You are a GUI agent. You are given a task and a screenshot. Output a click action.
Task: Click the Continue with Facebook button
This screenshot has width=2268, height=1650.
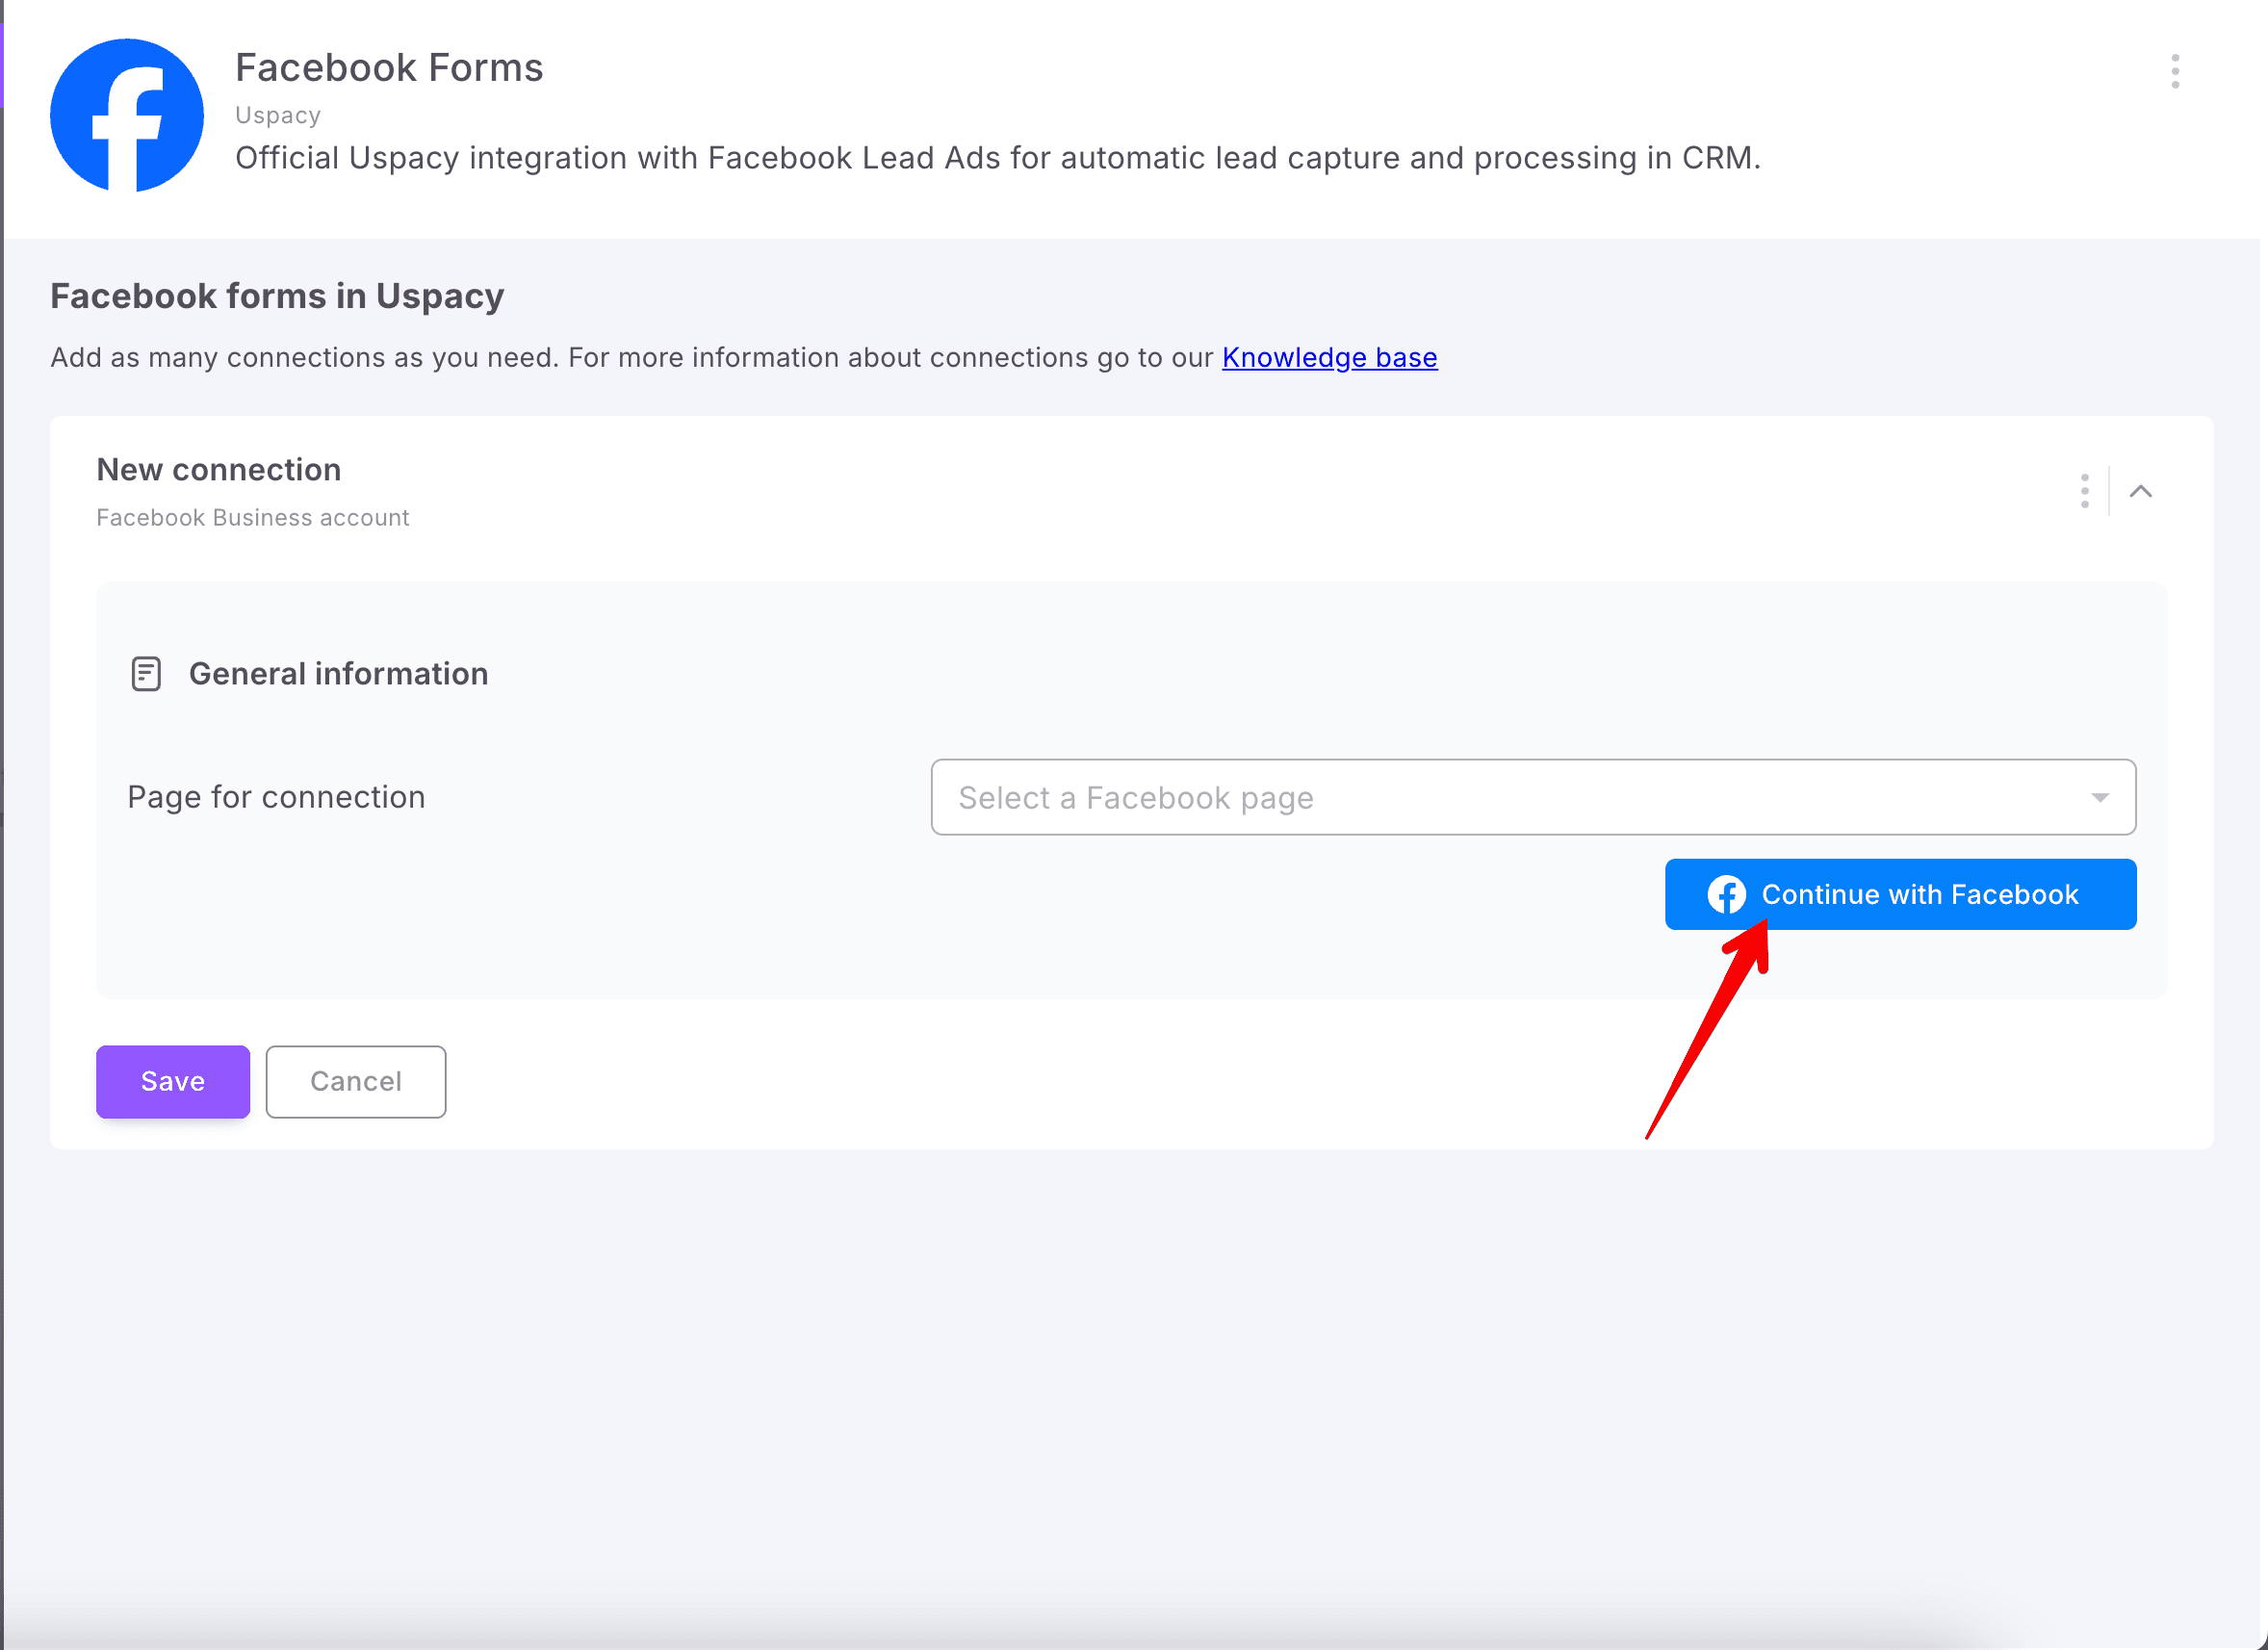coord(1900,894)
